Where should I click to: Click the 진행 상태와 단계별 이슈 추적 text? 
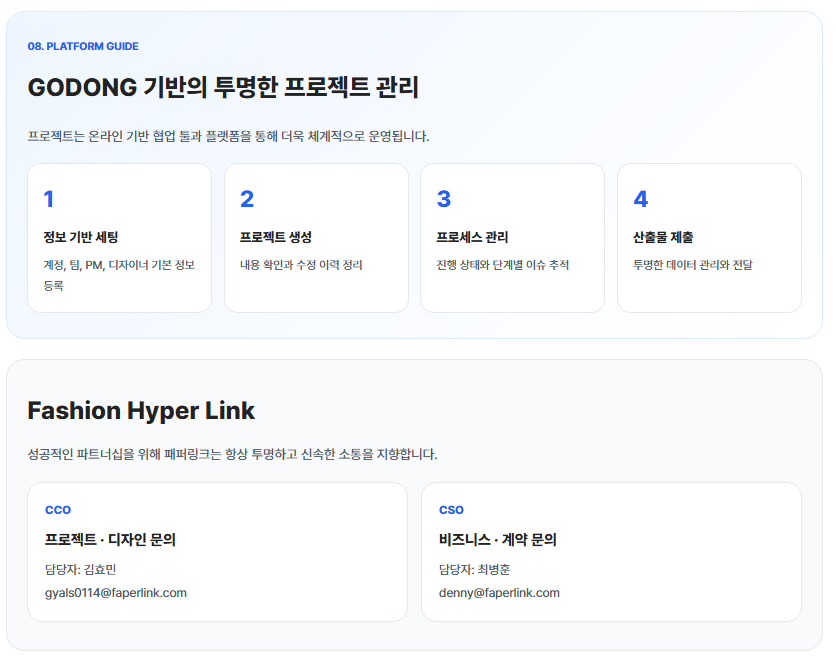(502, 265)
